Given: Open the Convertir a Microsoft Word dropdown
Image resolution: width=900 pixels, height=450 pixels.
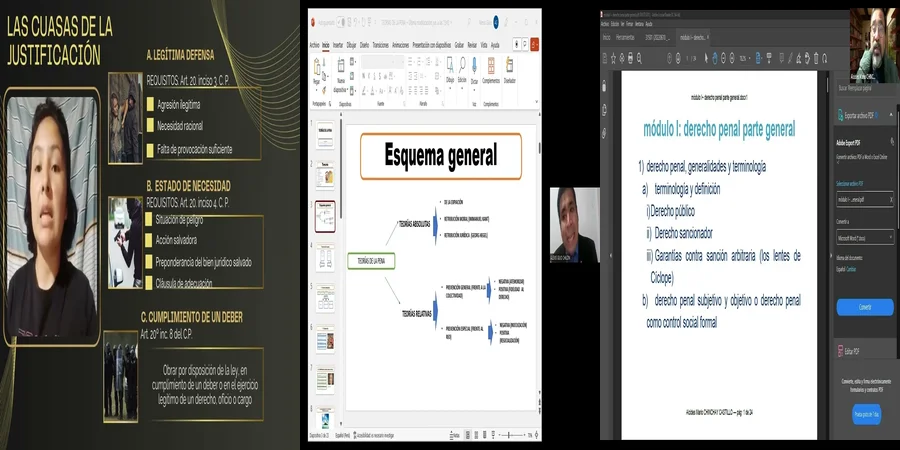Looking at the screenshot, I should coord(865,236).
